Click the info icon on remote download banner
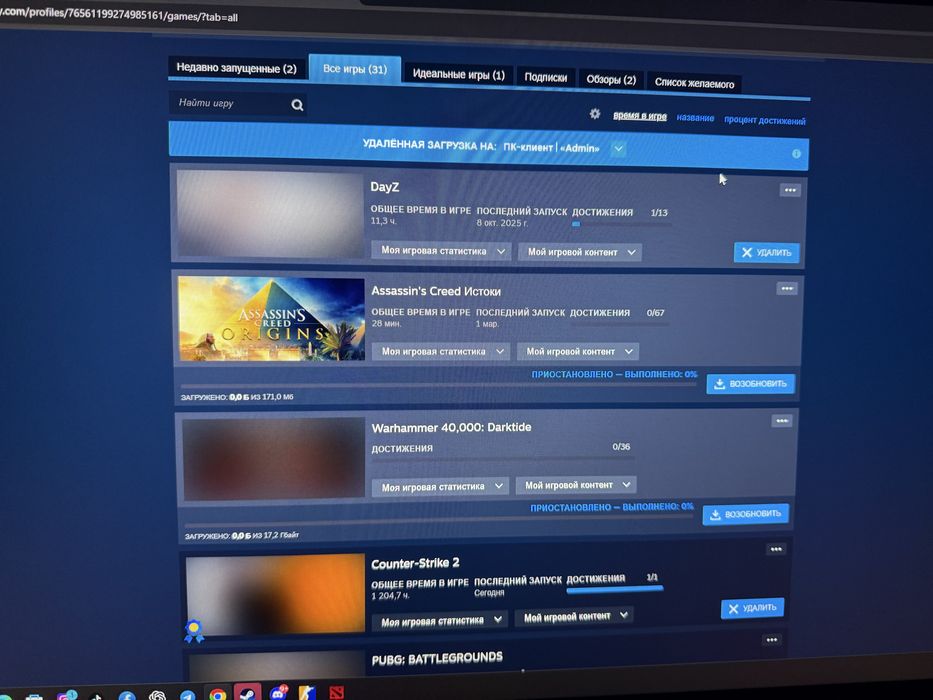The image size is (933, 700). coord(796,154)
